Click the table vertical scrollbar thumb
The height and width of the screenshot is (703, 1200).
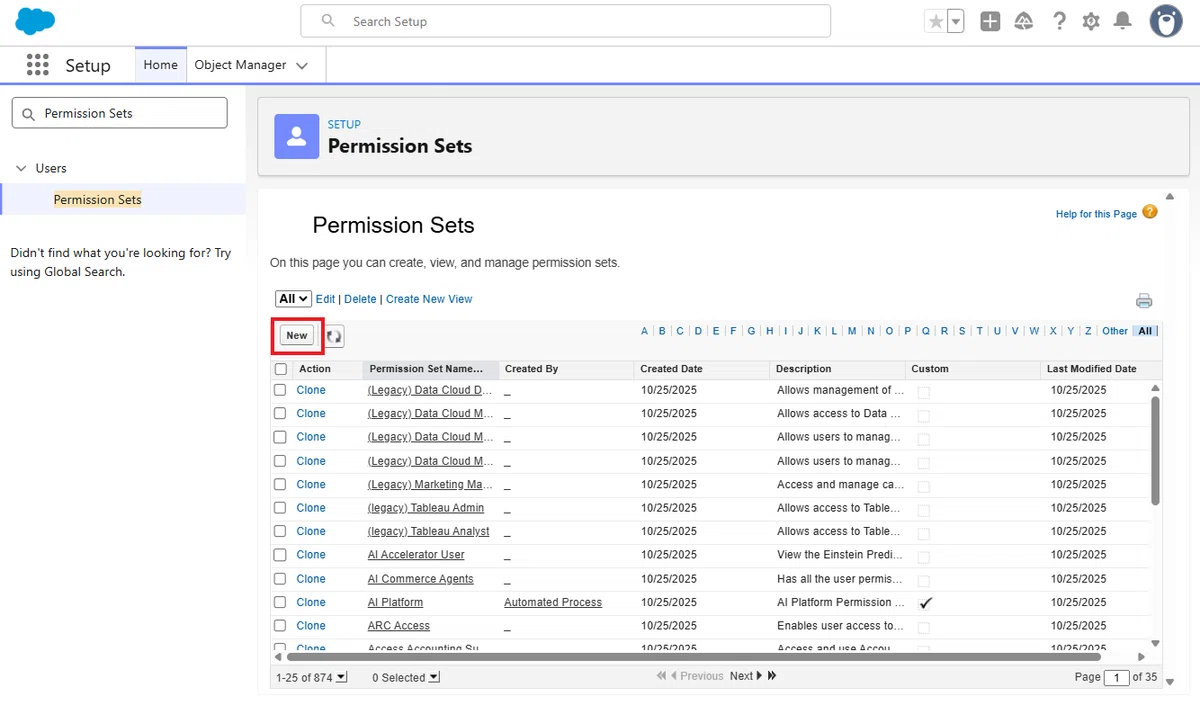click(x=1156, y=450)
